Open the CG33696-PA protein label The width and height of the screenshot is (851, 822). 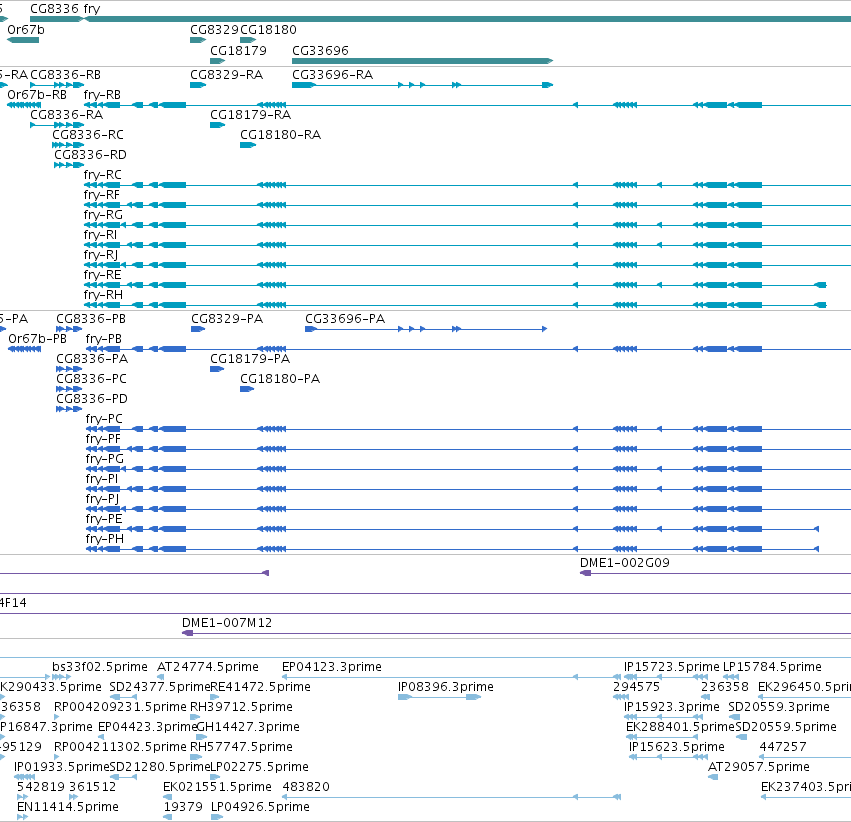[x=345, y=319]
